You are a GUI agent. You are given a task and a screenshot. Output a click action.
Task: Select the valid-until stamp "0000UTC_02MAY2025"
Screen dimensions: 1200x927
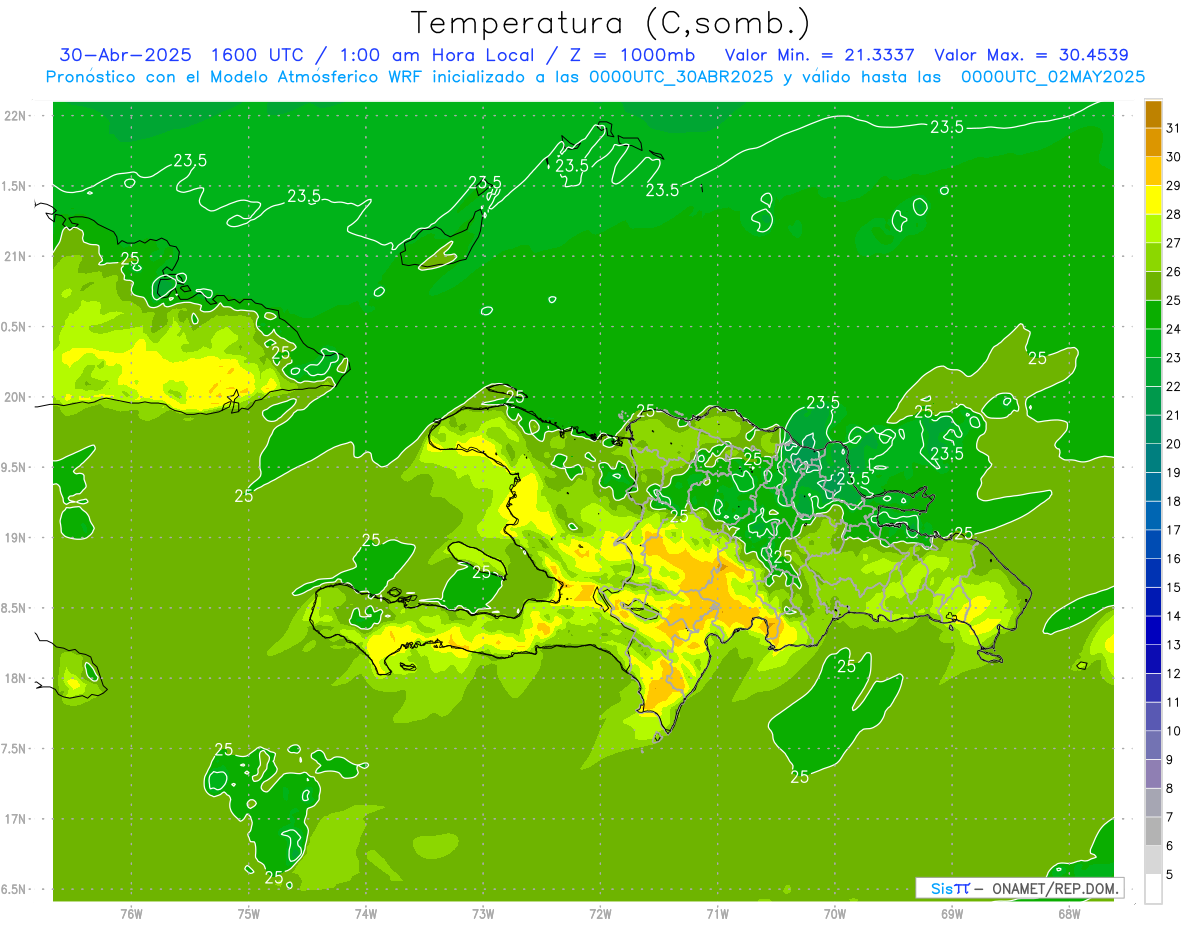coord(1053,76)
